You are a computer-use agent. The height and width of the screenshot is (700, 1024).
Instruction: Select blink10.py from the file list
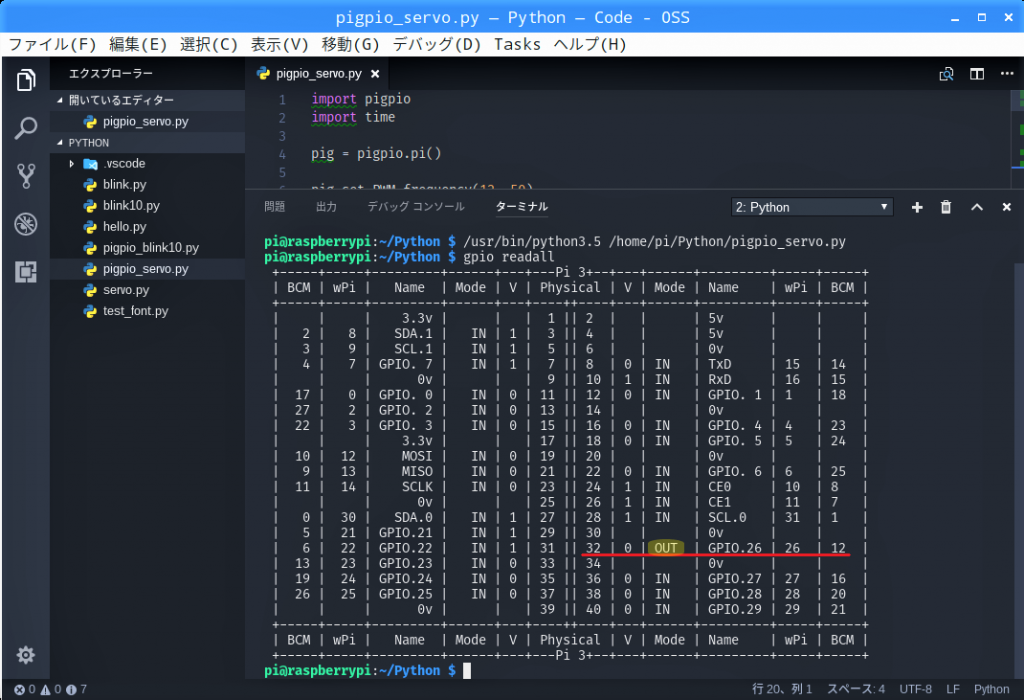pos(130,206)
